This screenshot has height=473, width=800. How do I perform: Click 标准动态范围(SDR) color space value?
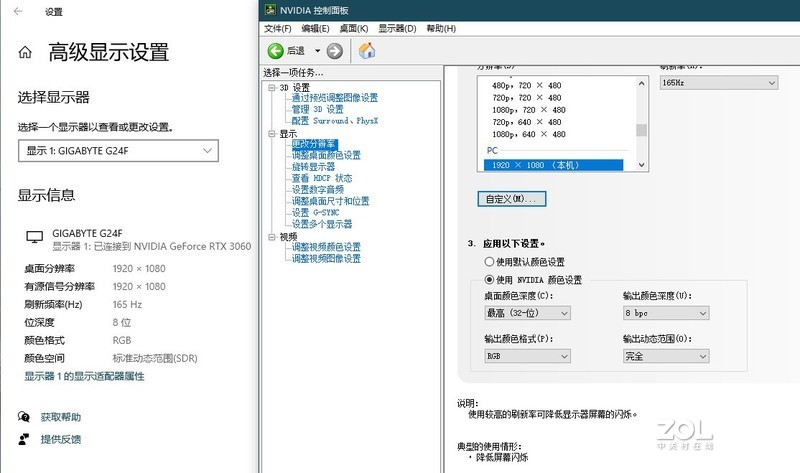point(155,358)
